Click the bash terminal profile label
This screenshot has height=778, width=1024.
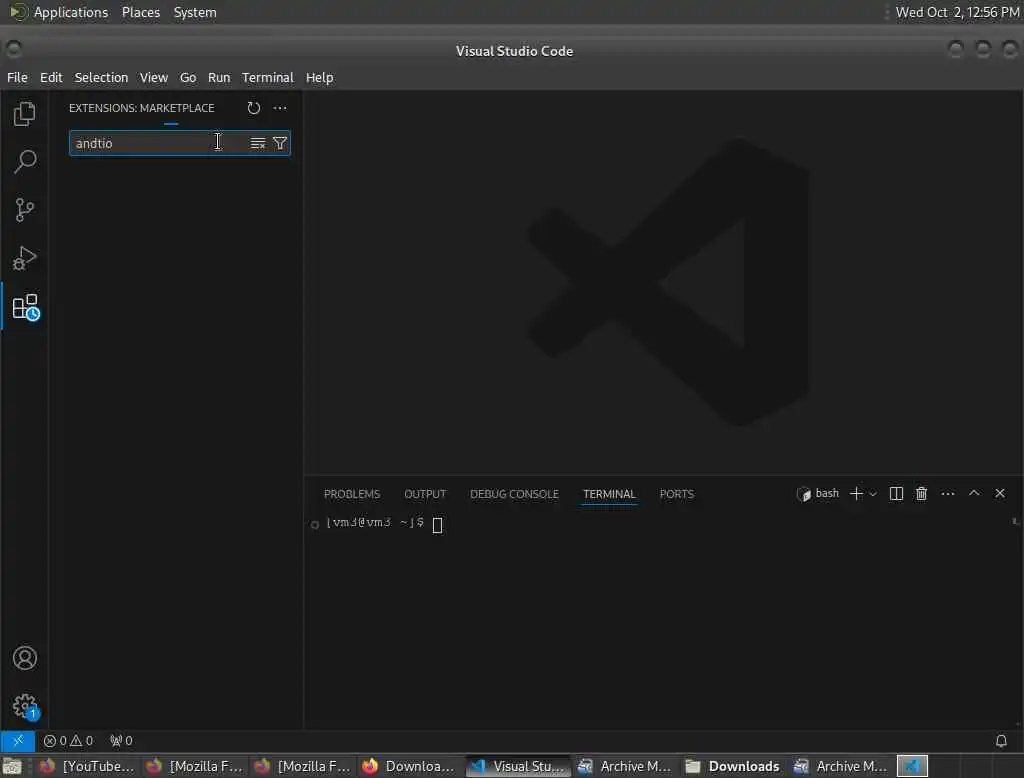coord(818,494)
